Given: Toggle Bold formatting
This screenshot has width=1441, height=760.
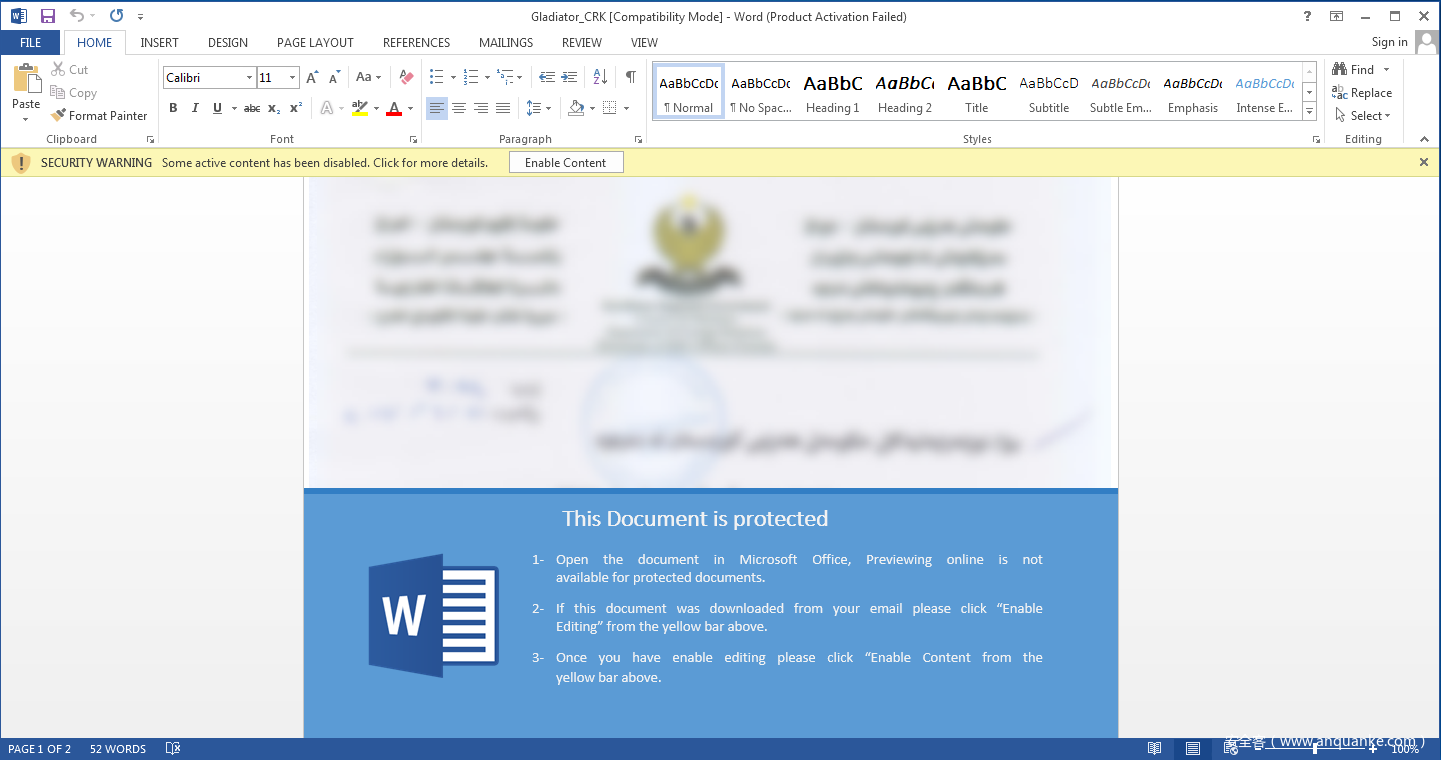Looking at the screenshot, I should [173, 108].
